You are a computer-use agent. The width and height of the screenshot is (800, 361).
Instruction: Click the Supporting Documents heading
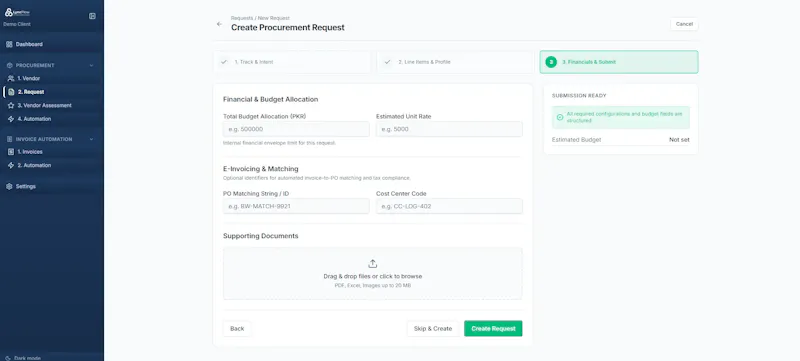pyautogui.click(x=261, y=236)
